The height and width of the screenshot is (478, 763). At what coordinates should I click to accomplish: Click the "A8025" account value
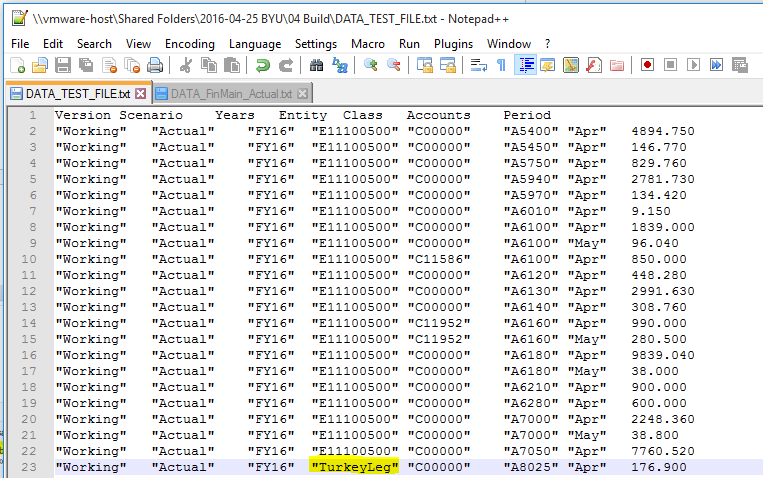pyautogui.click(x=531, y=467)
